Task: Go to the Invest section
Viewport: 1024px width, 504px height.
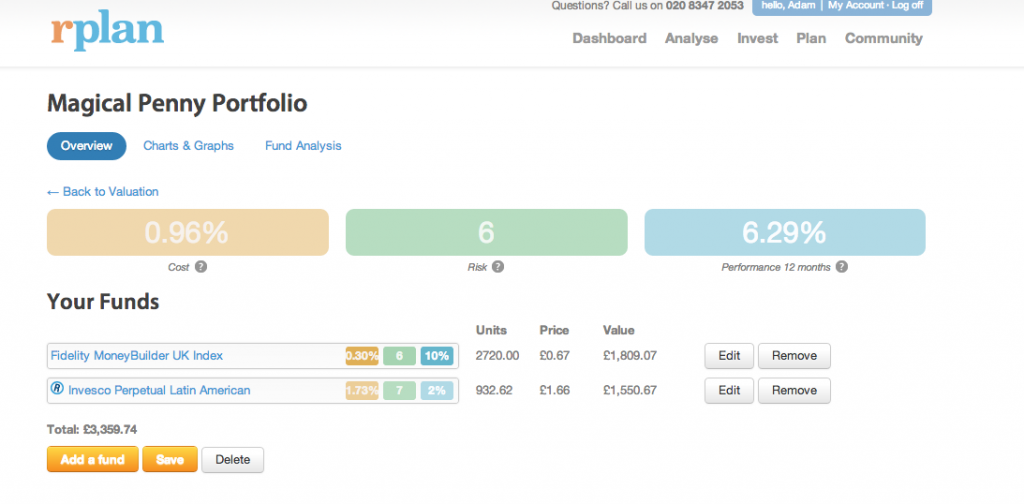Action: (758, 39)
